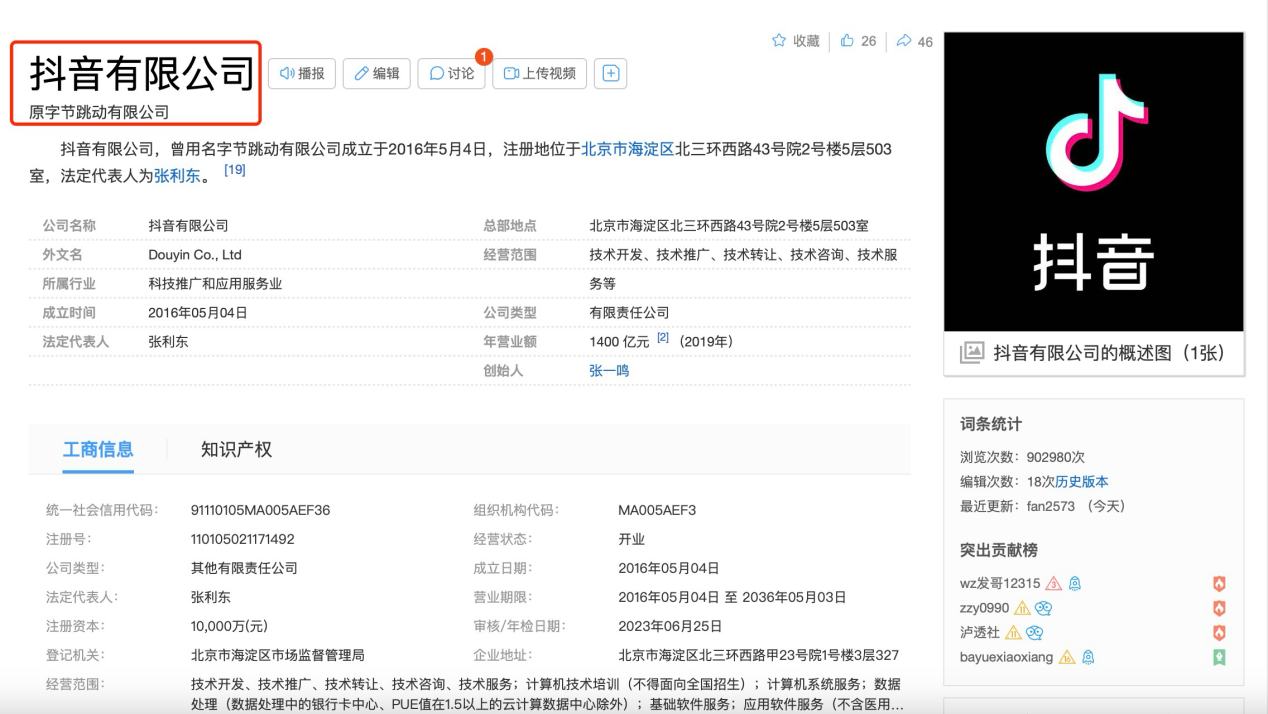Click the 上传视频 upload button
The width and height of the screenshot is (1268, 714).
(x=539, y=73)
